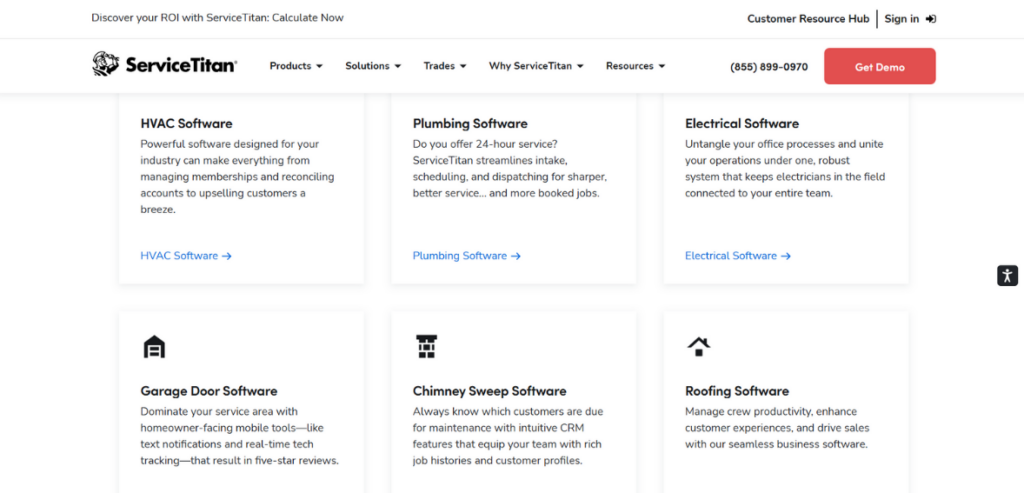Select the Garage Door Software heading
Image resolution: width=1024 pixels, height=493 pixels.
[209, 391]
